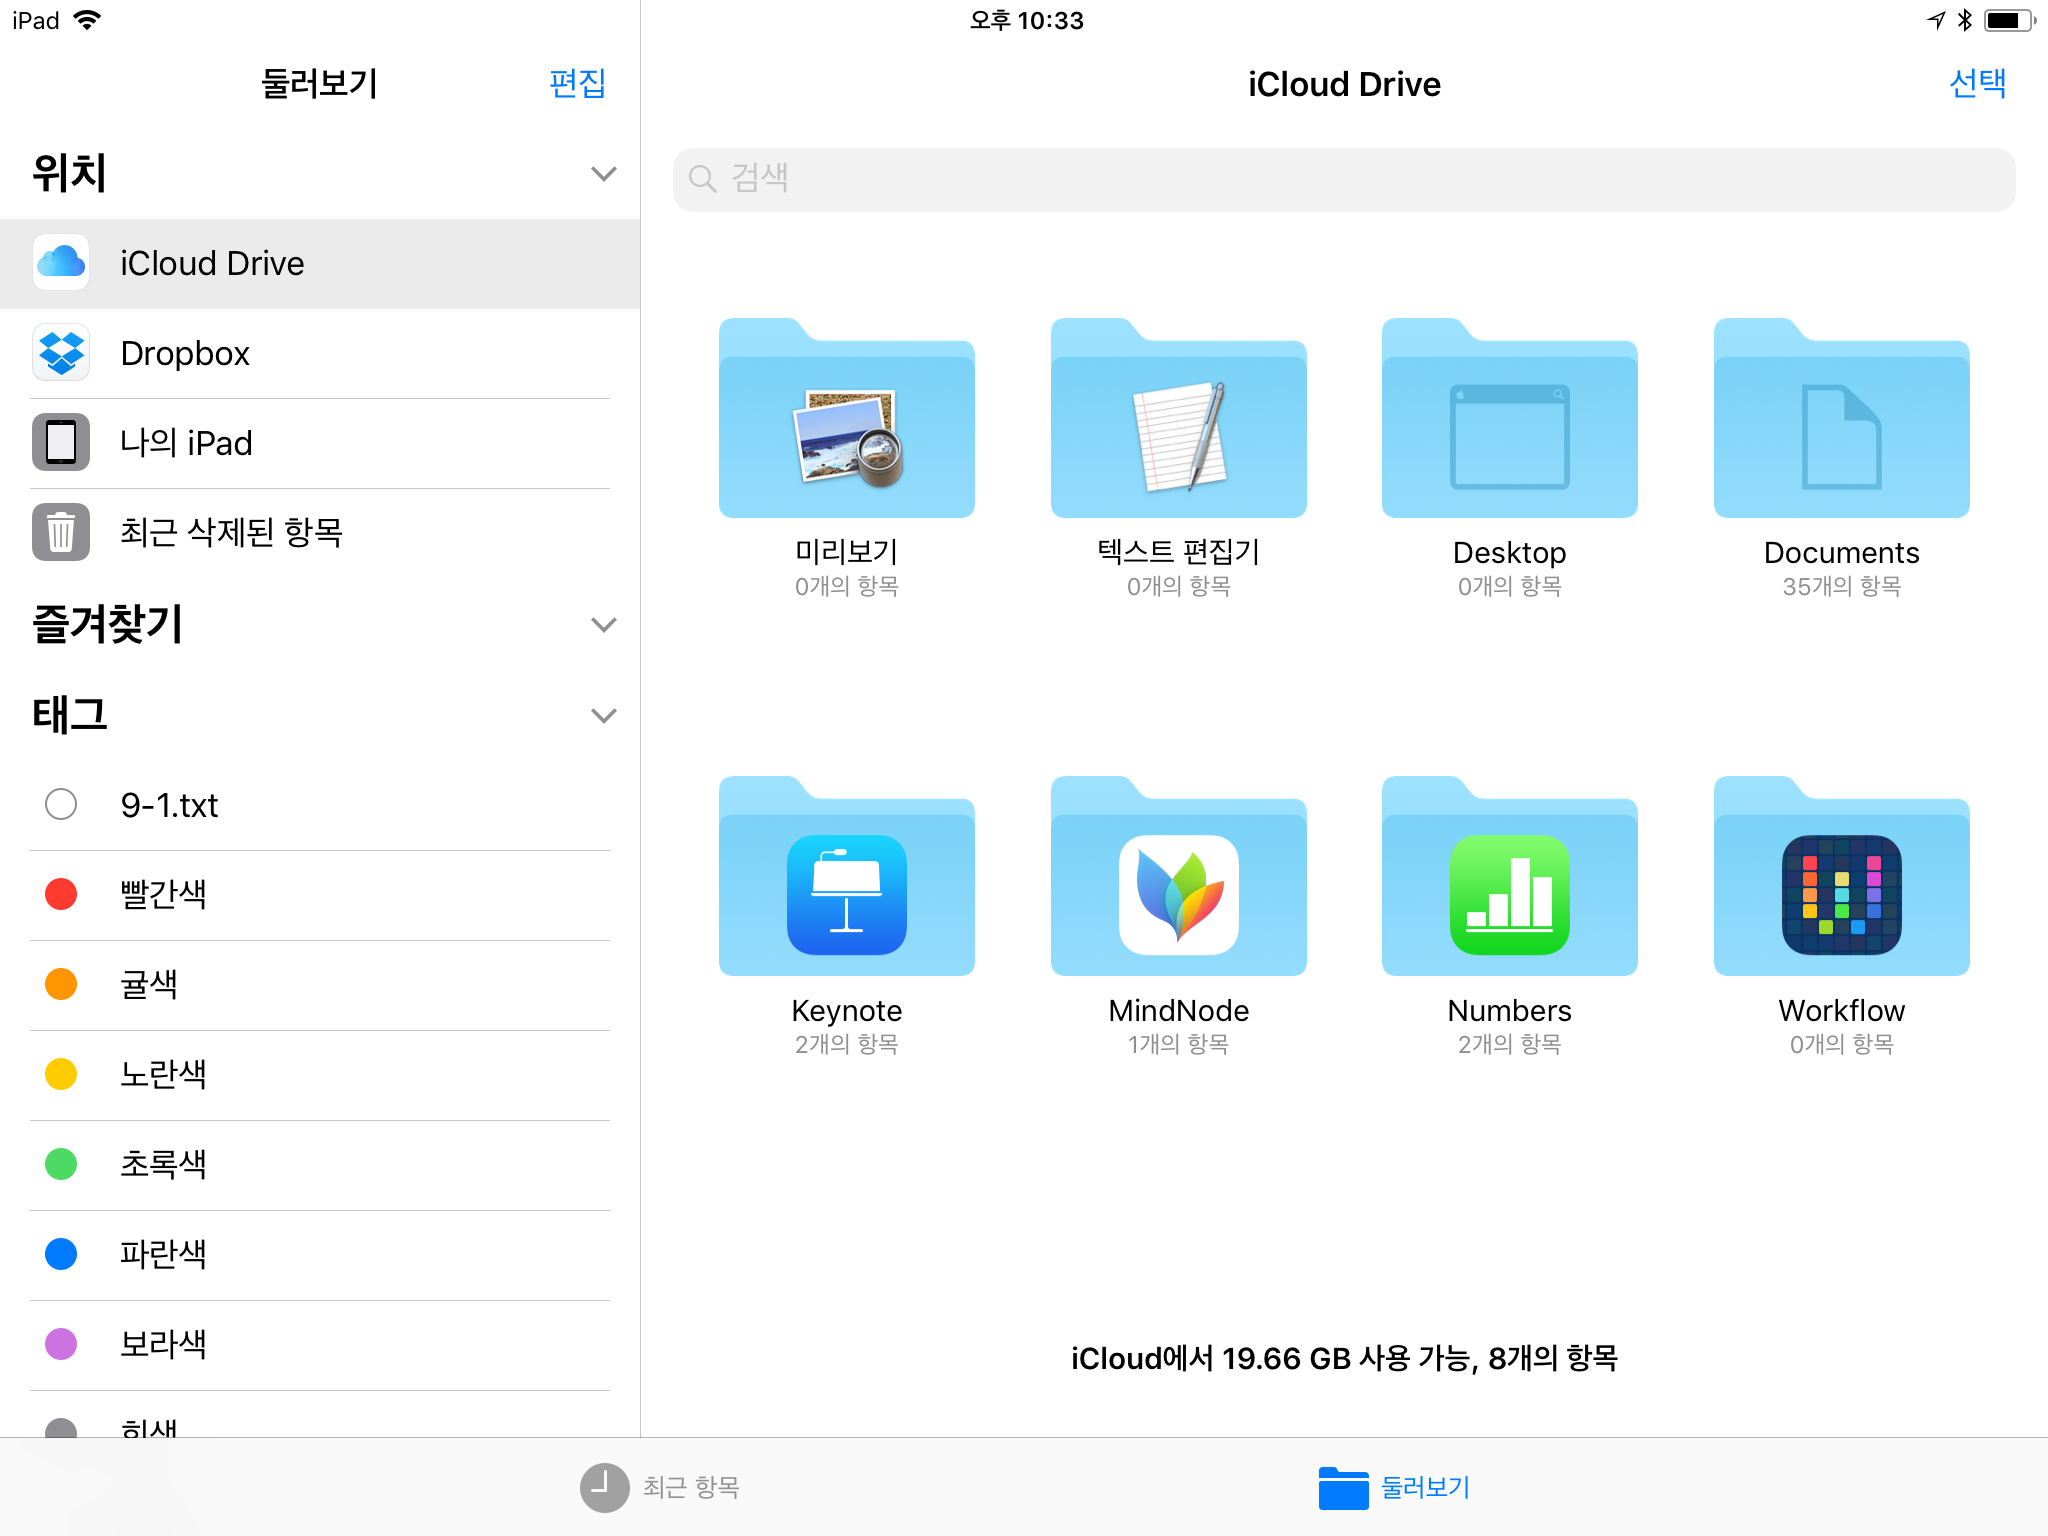The width and height of the screenshot is (2048, 1536).
Task: Tap the 1개의 항목 count under MindNode
Action: (x=1178, y=1044)
